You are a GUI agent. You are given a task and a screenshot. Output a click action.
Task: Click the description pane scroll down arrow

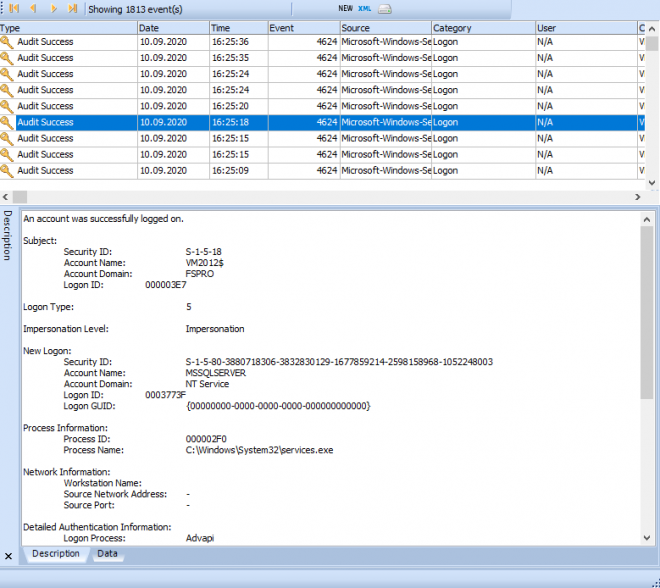tap(647, 537)
